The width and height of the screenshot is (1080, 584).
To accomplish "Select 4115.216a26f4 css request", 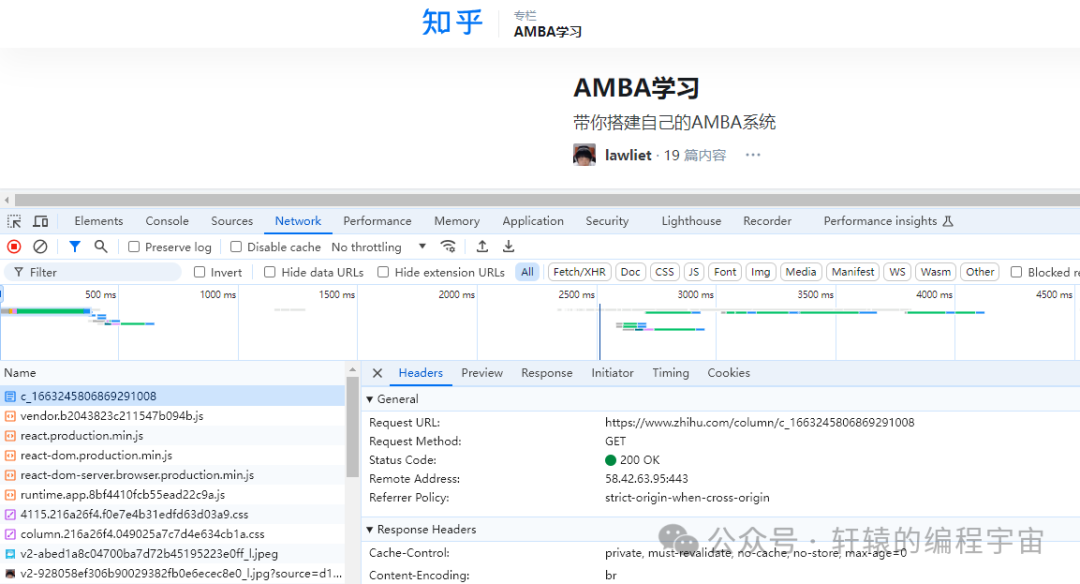I will tap(172, 514).
